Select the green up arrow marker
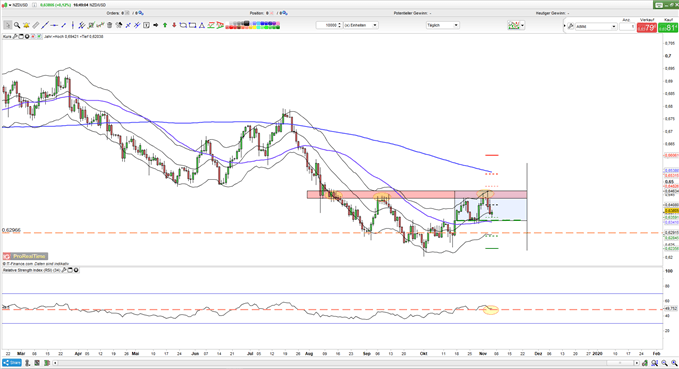 [165, 25]
